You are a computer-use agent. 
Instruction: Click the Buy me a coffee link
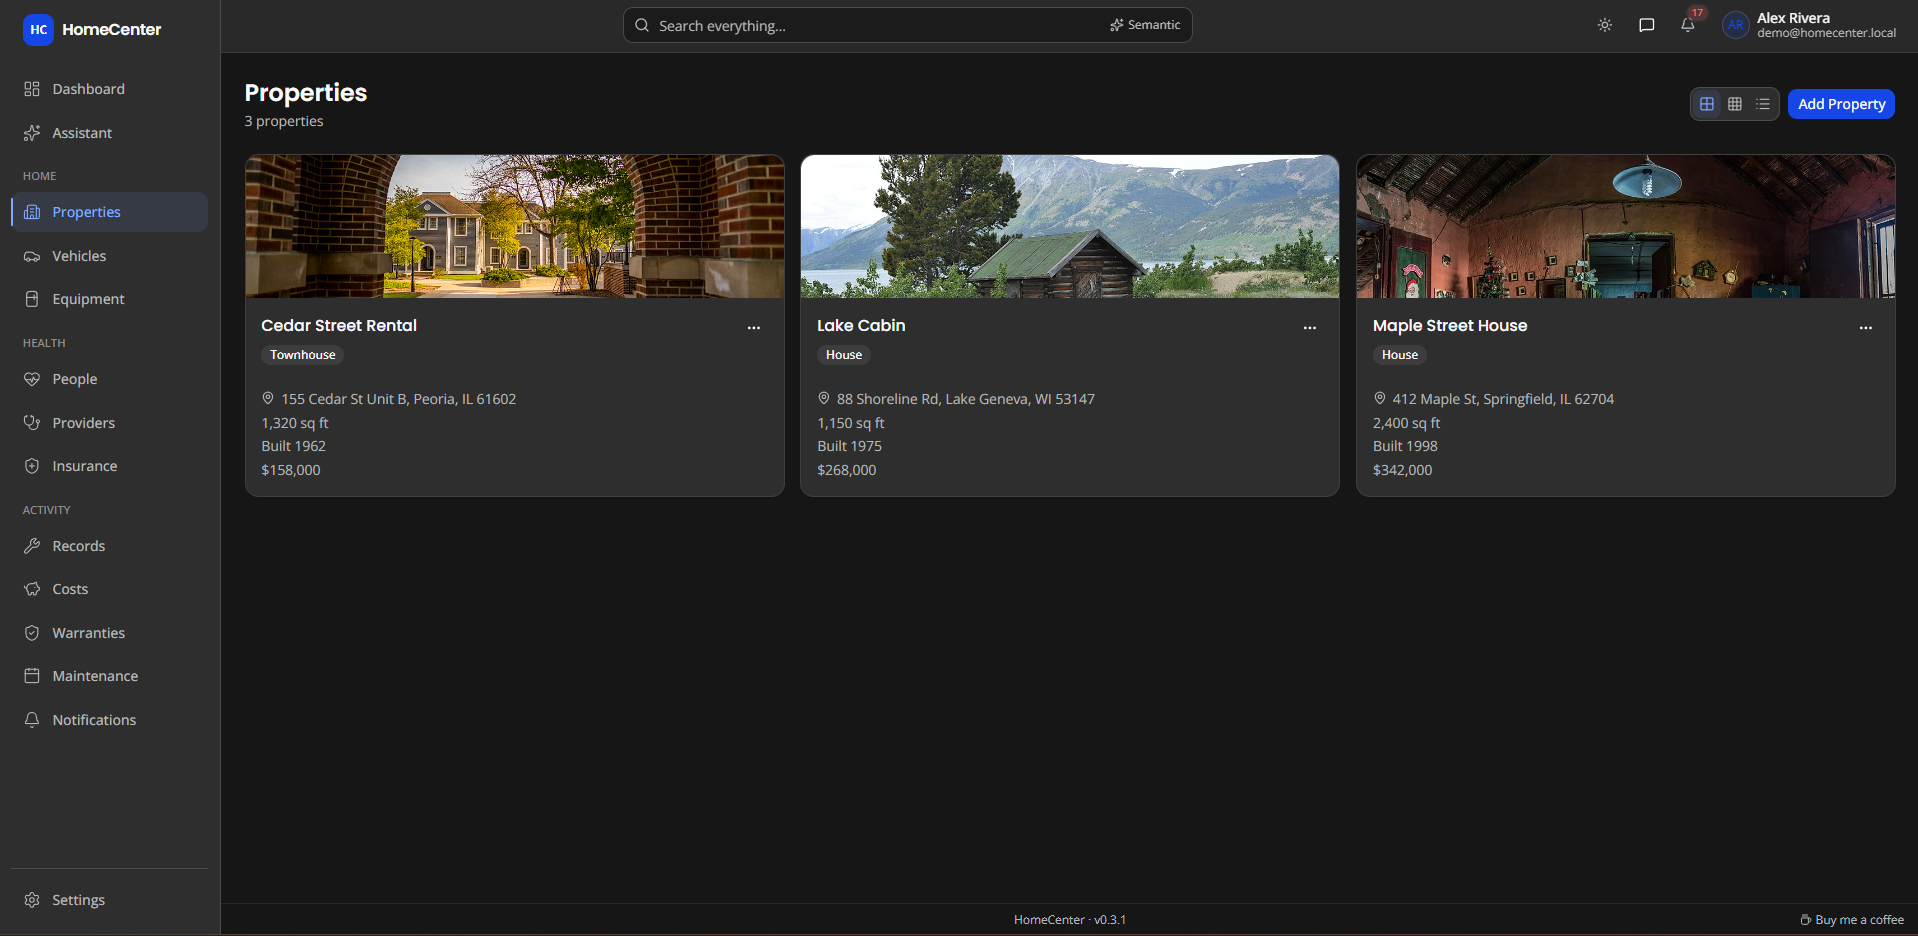(x=1852, y=920)
